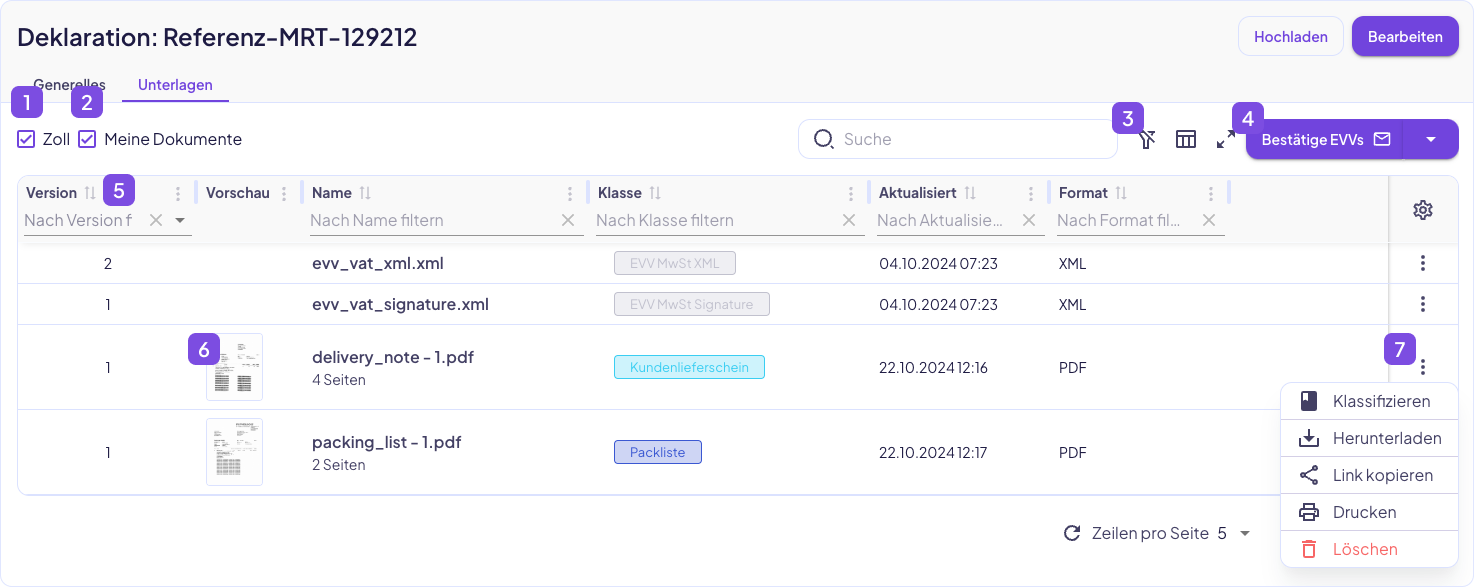Uncheck the Zoll checkbox
Screen dimensions: 1474x587
click(26, 139)
